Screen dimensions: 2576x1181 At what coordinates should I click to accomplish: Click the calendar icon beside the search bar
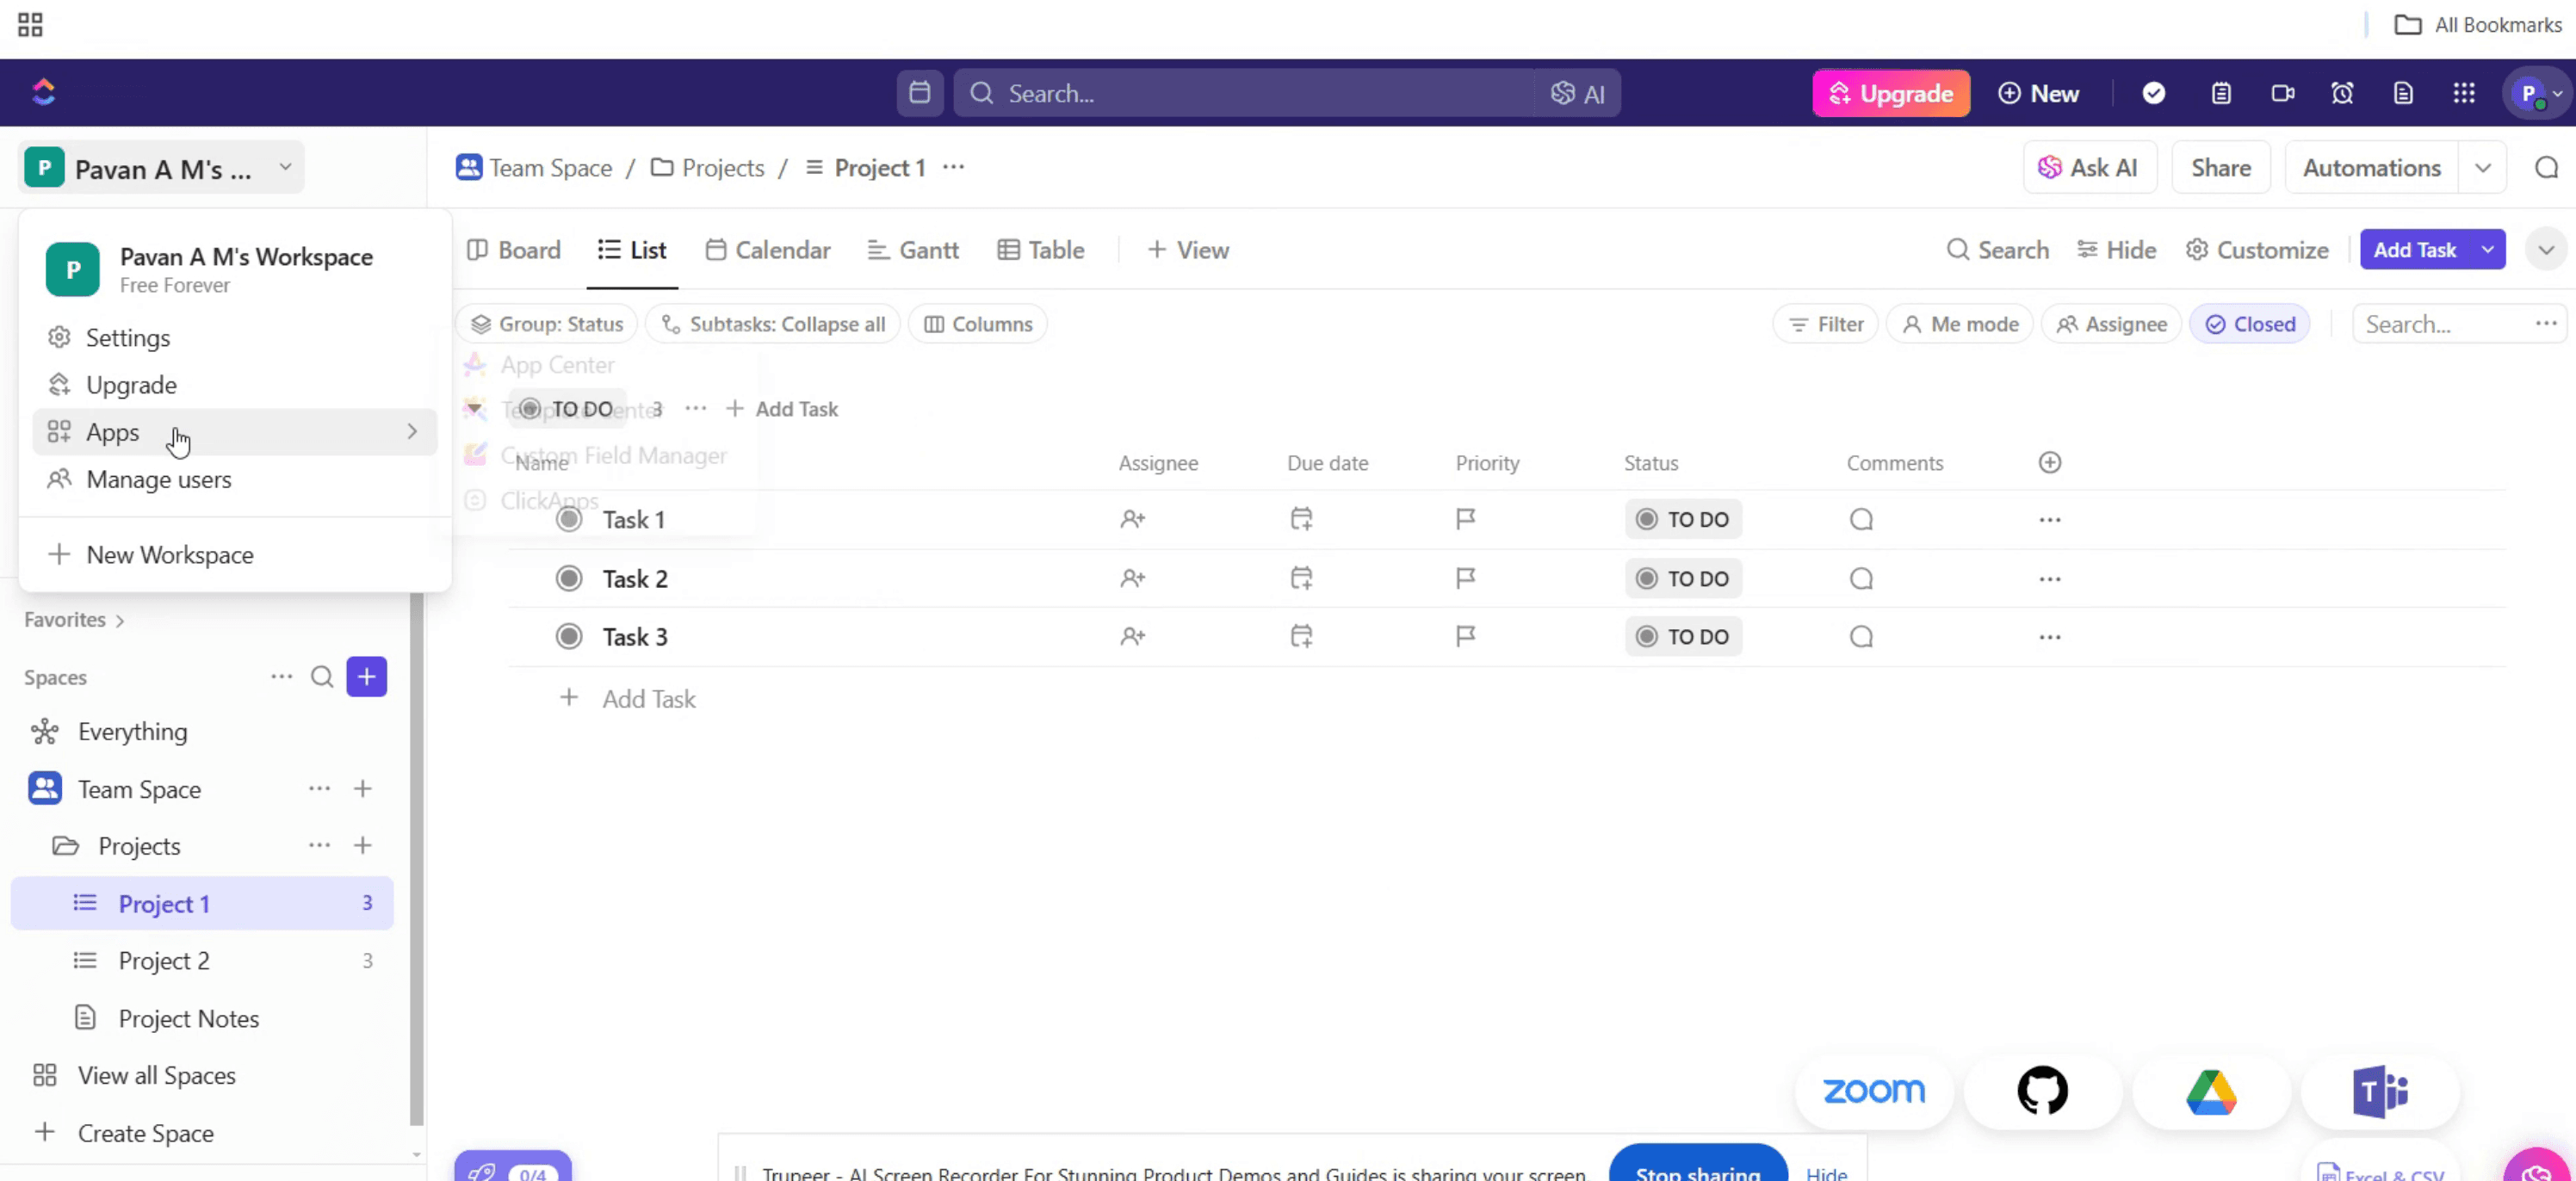click(x=919, y=93)
